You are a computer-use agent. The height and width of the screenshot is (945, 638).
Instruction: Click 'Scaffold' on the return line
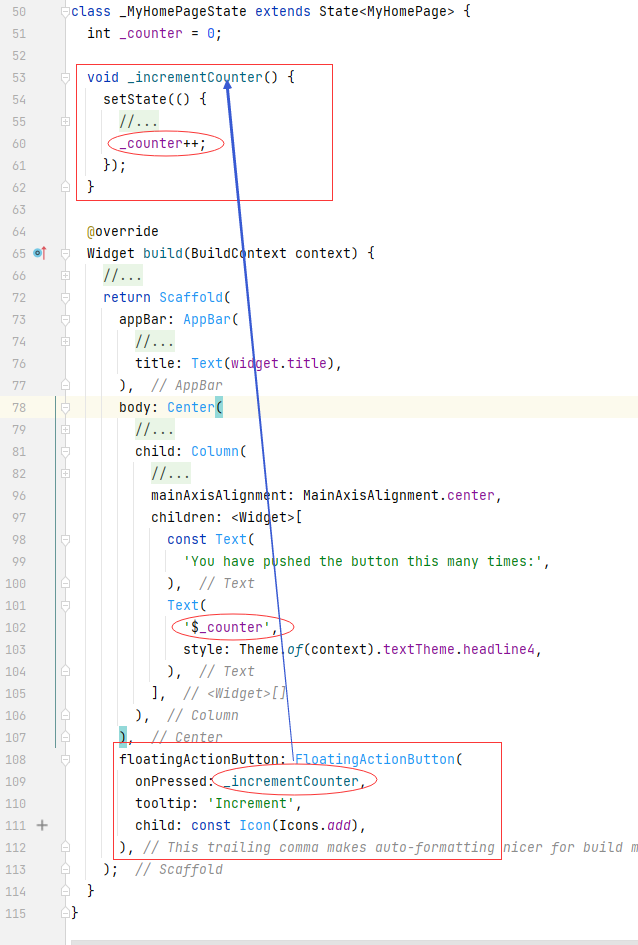tap(191, 297)
